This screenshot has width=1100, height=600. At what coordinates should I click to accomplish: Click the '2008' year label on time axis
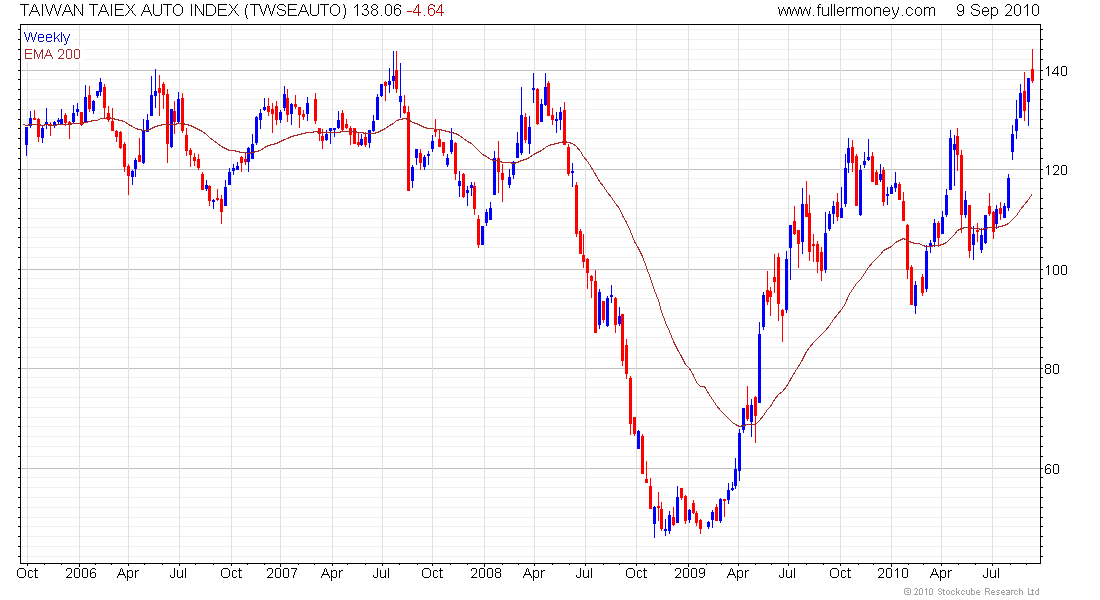pos(486,573)
